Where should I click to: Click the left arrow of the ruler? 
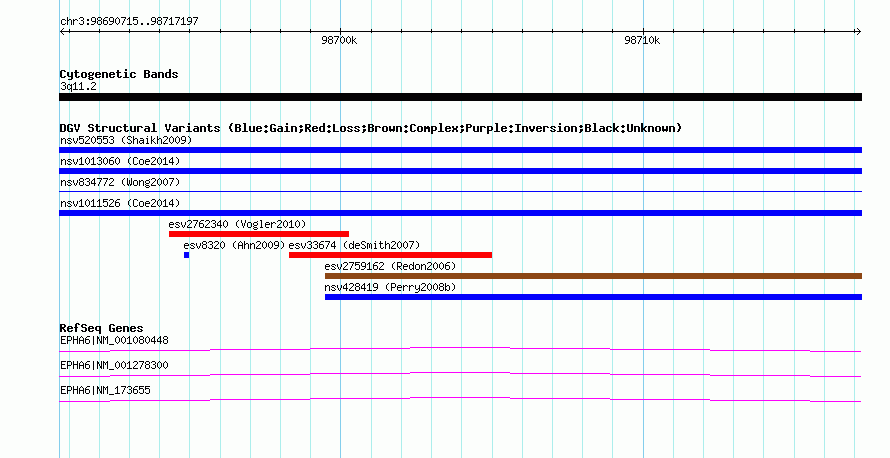click(62, 31)
